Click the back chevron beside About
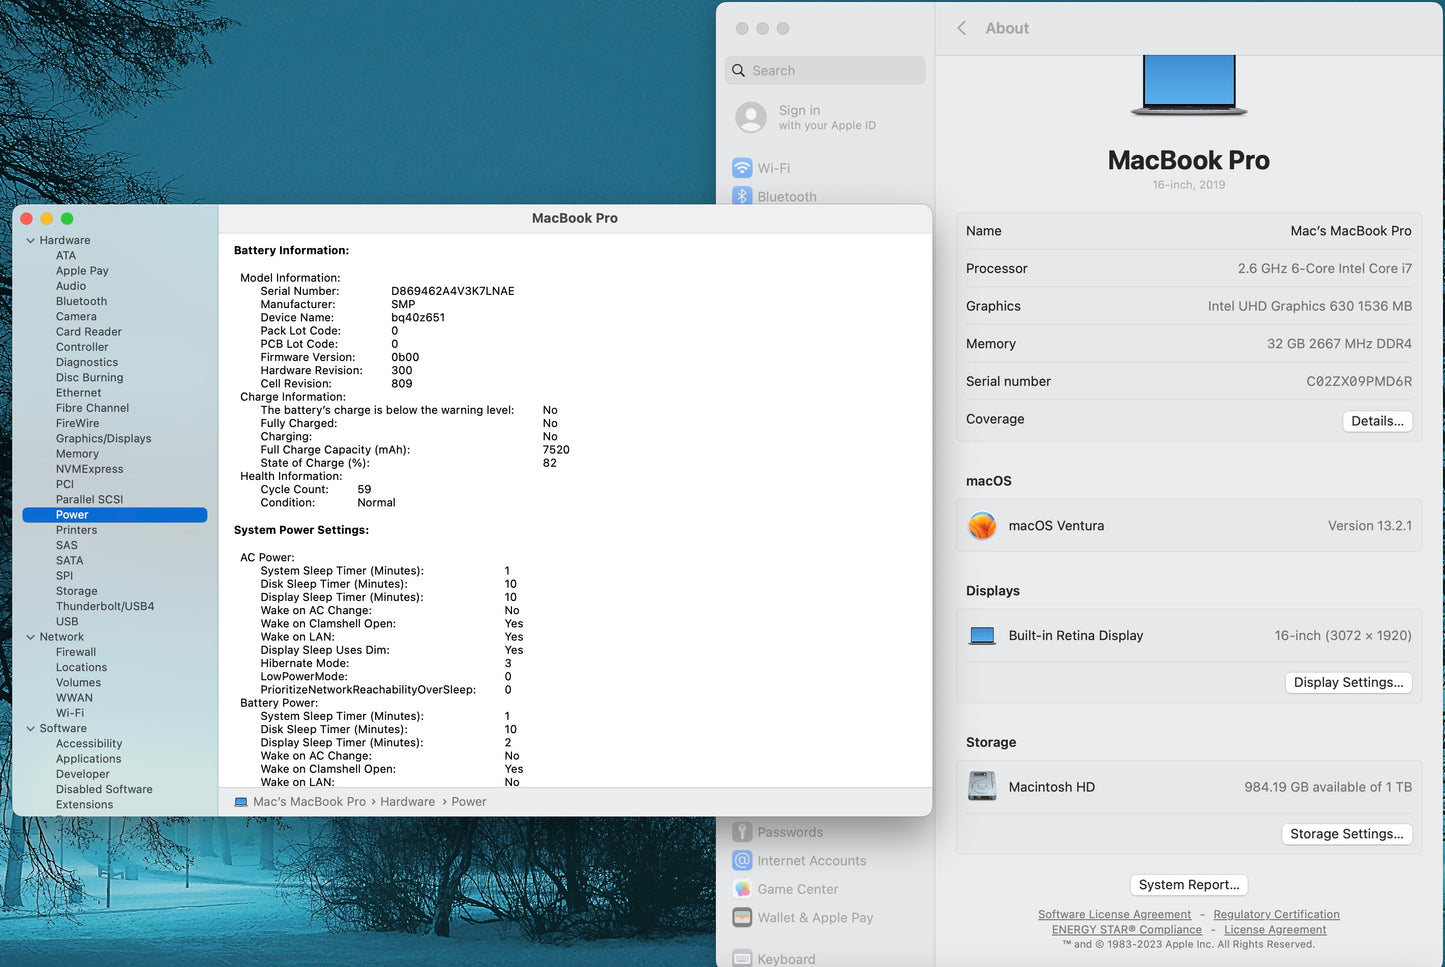The height and width of the screenshot is (967, 1445). click(x=962, y=28)
